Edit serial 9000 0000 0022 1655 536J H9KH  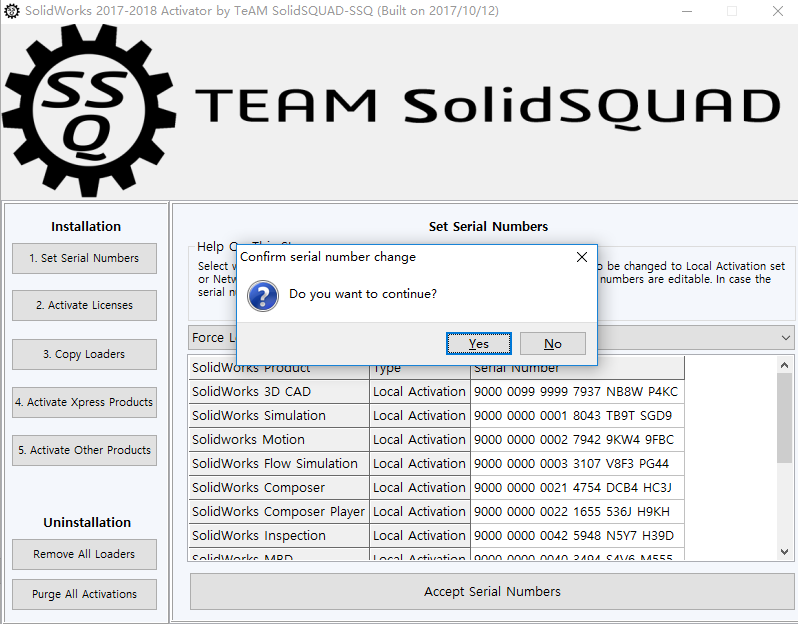coord(578,512)
